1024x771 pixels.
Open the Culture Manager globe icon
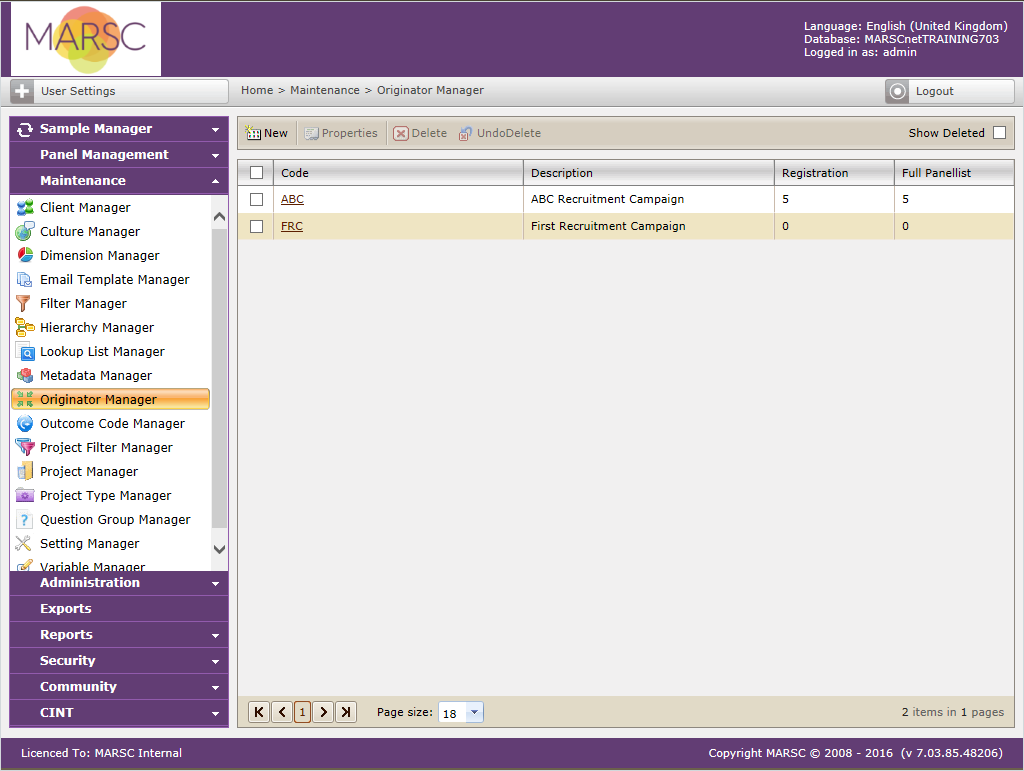pyautogui.click(x=25, y=231)
